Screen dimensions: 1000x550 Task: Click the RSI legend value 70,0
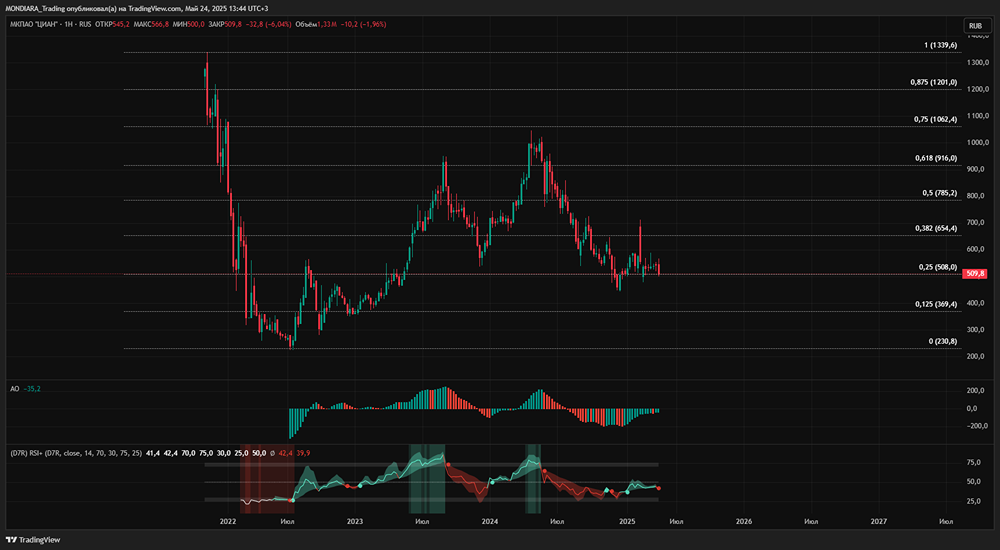point(188,453)
